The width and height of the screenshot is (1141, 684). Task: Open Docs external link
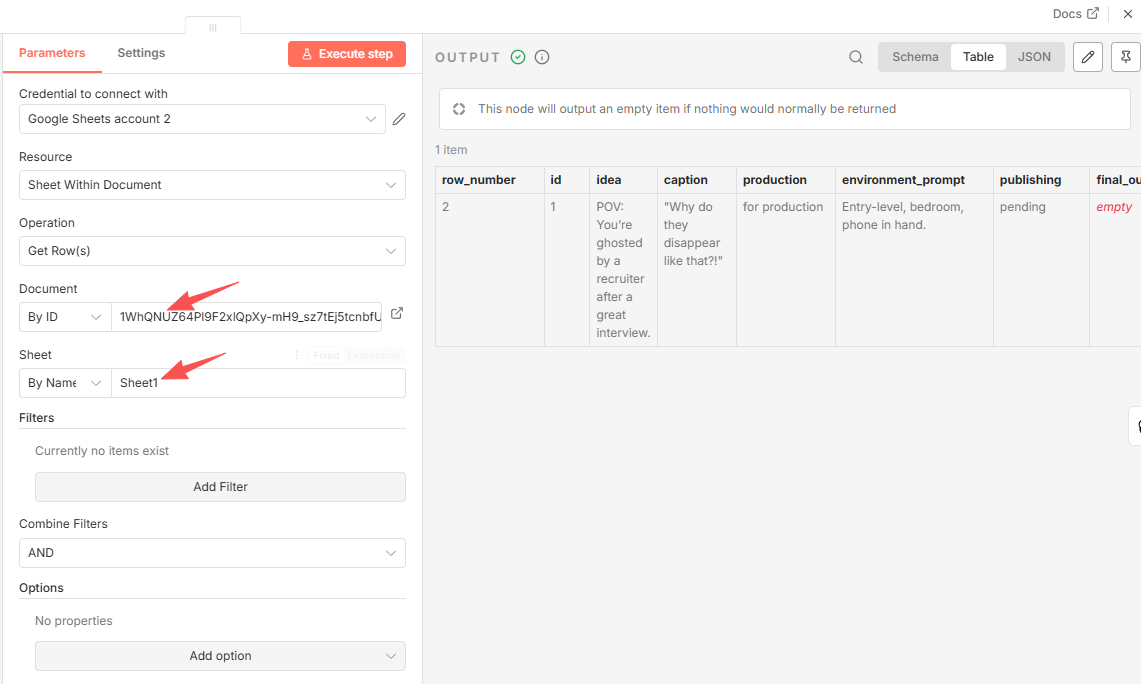tap(1075, 14)
